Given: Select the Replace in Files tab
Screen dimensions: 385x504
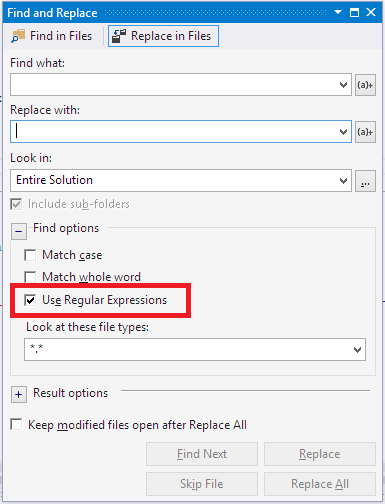Looking at the screenshot, I should point(163,36).
